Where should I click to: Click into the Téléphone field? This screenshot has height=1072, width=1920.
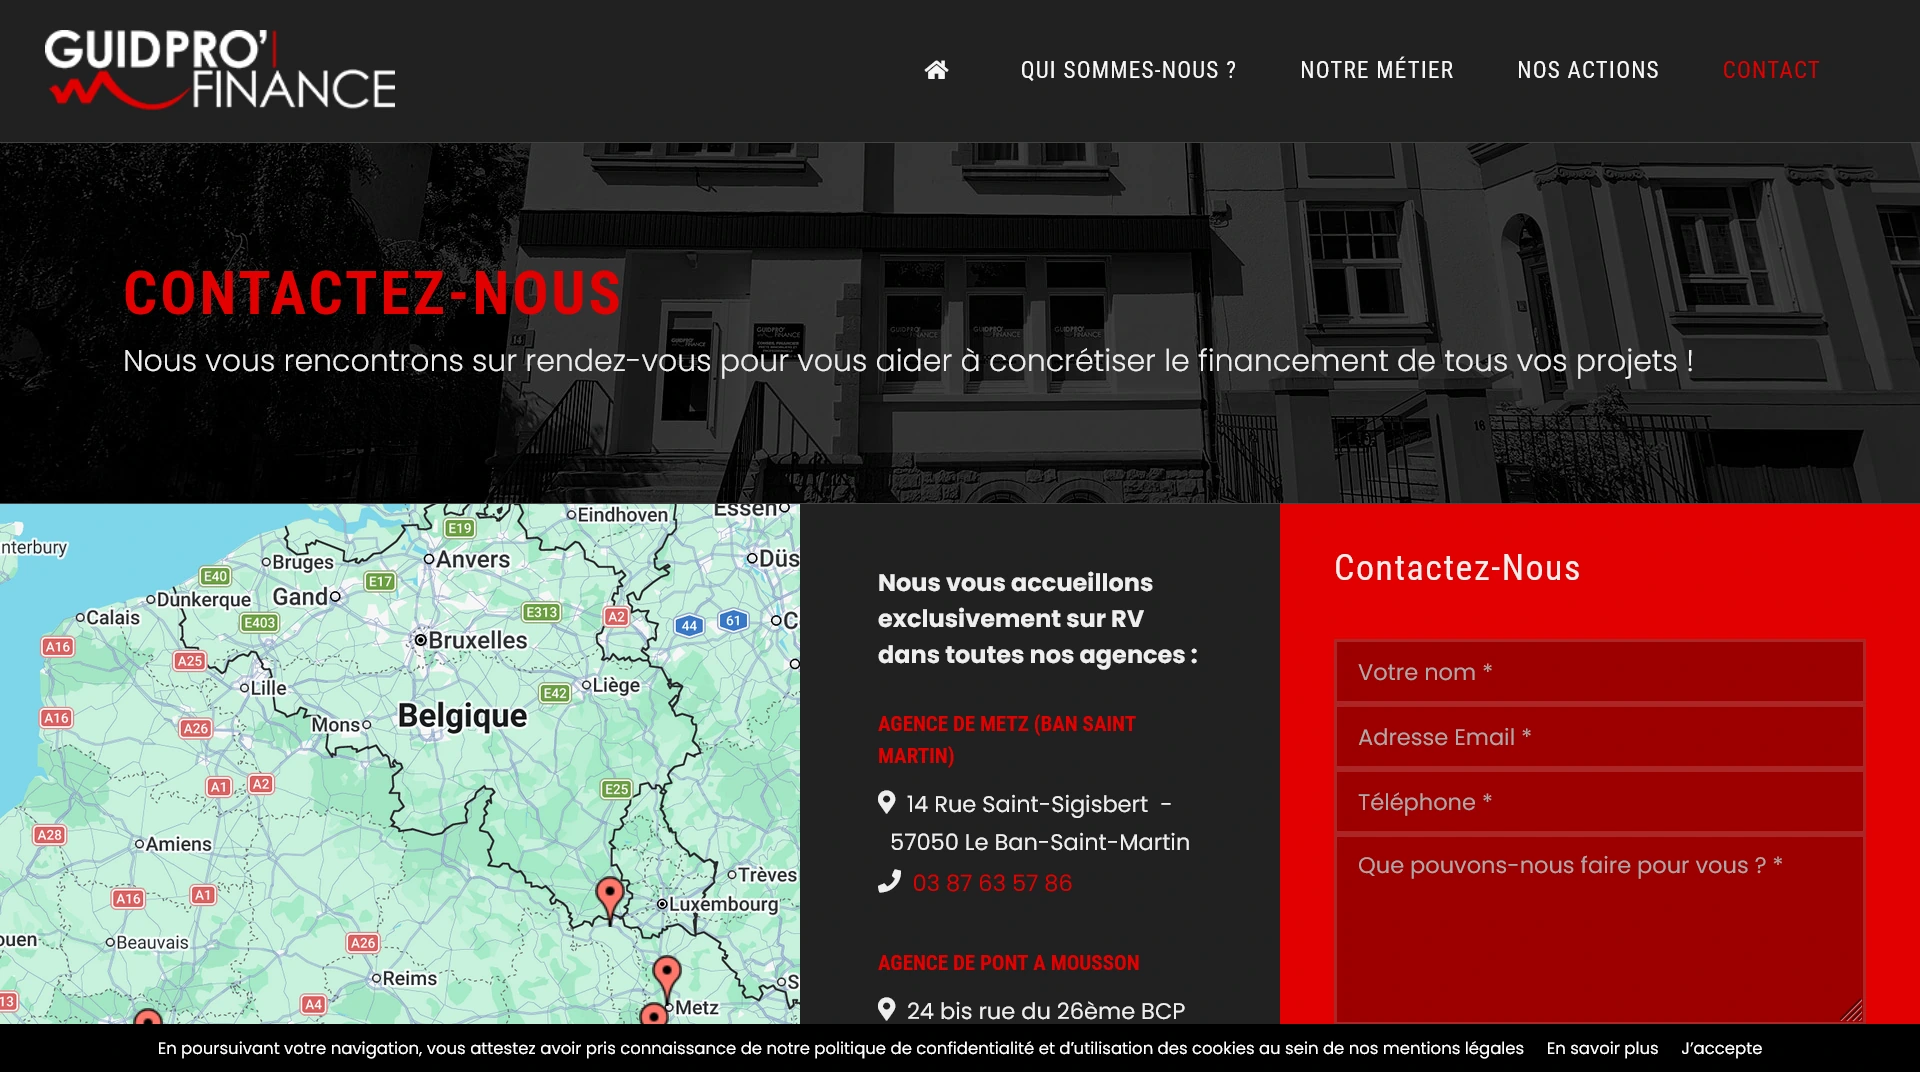[1598, 802]
